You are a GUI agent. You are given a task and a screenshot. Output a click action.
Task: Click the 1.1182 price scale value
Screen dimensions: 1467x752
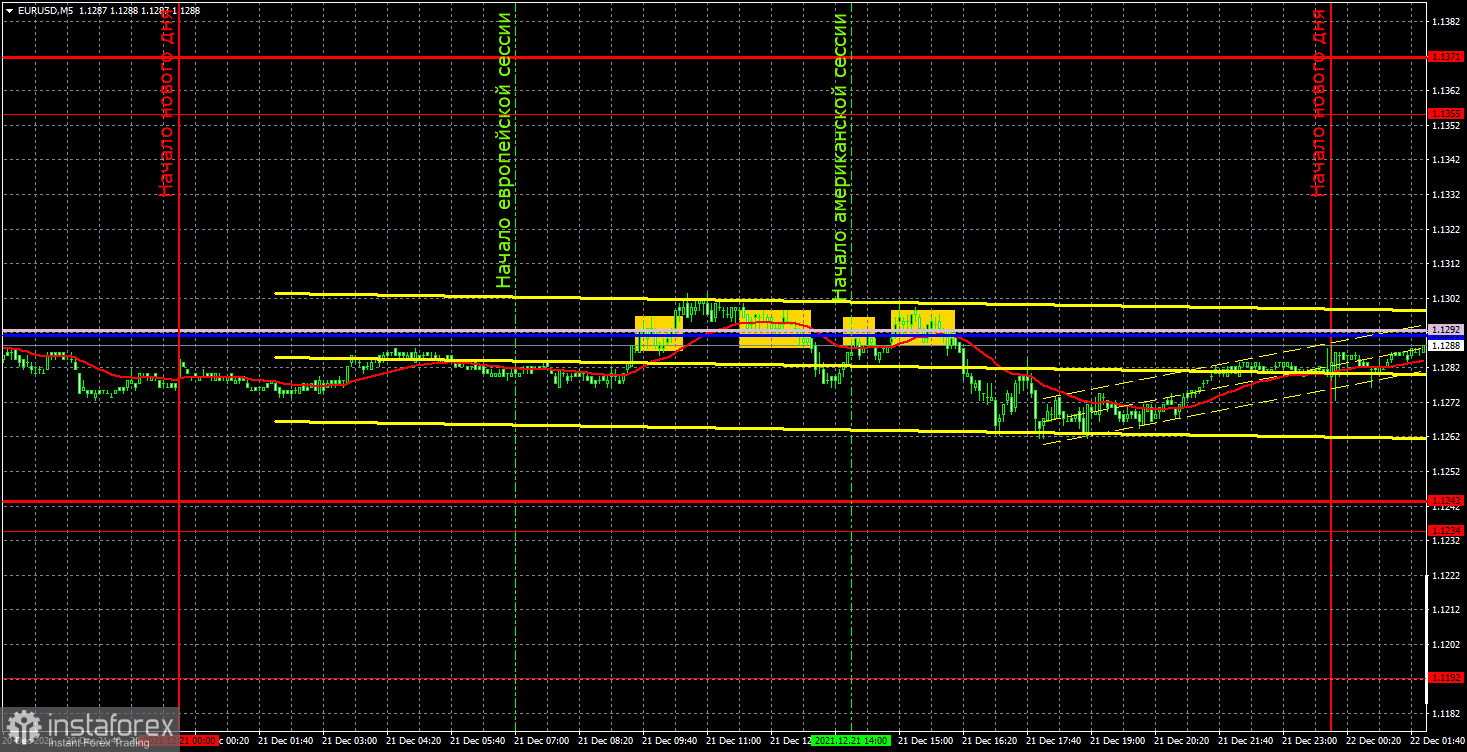1446,713
